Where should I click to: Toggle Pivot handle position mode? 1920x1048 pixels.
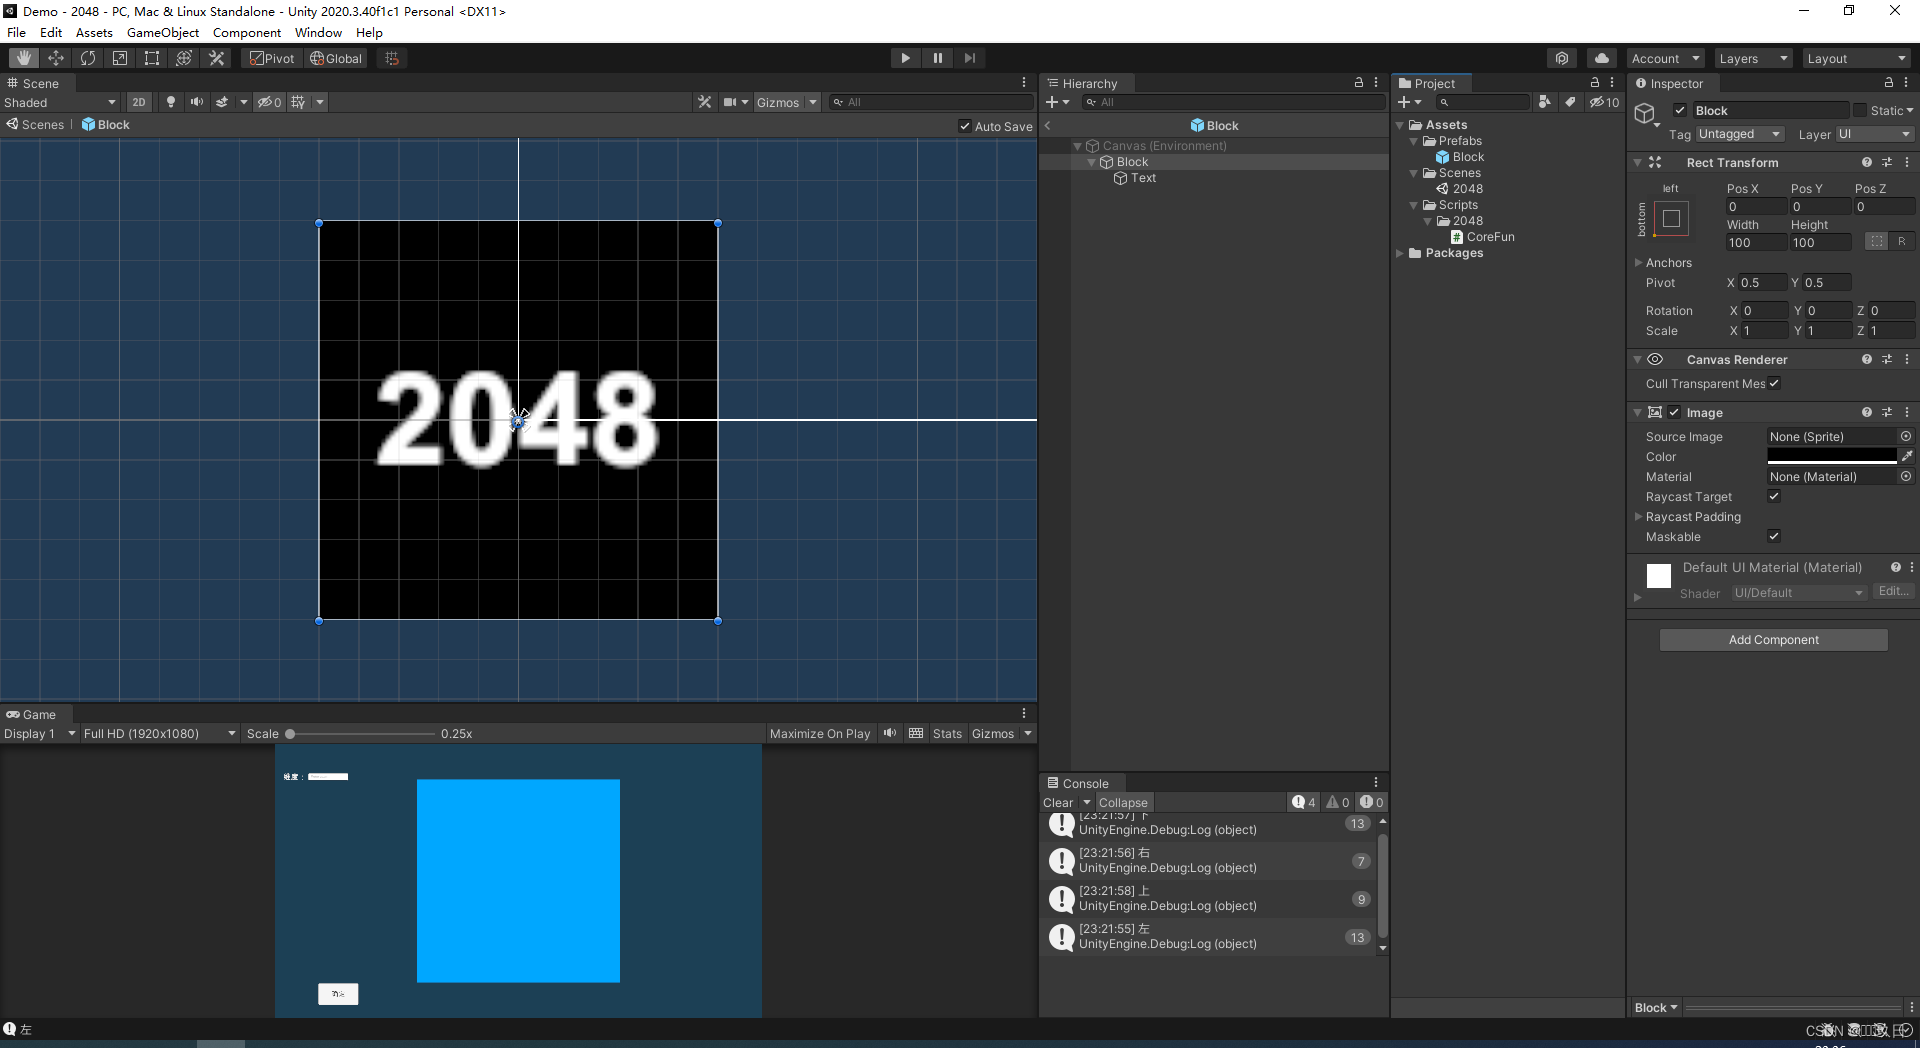(271, 57)
